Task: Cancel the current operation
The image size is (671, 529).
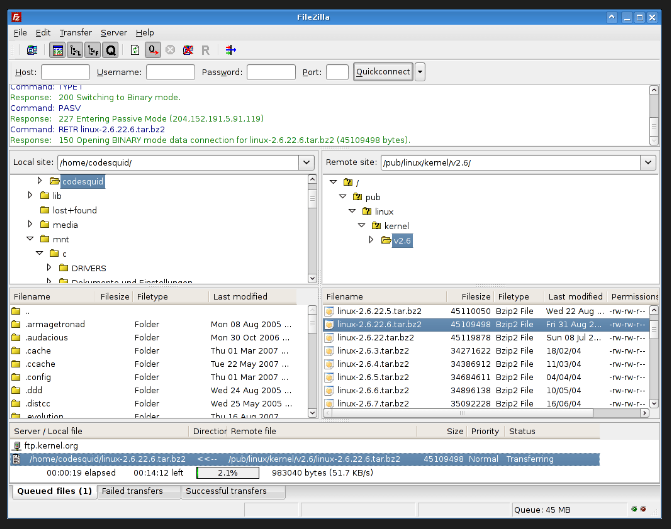Action: click(x=170, y=51)
